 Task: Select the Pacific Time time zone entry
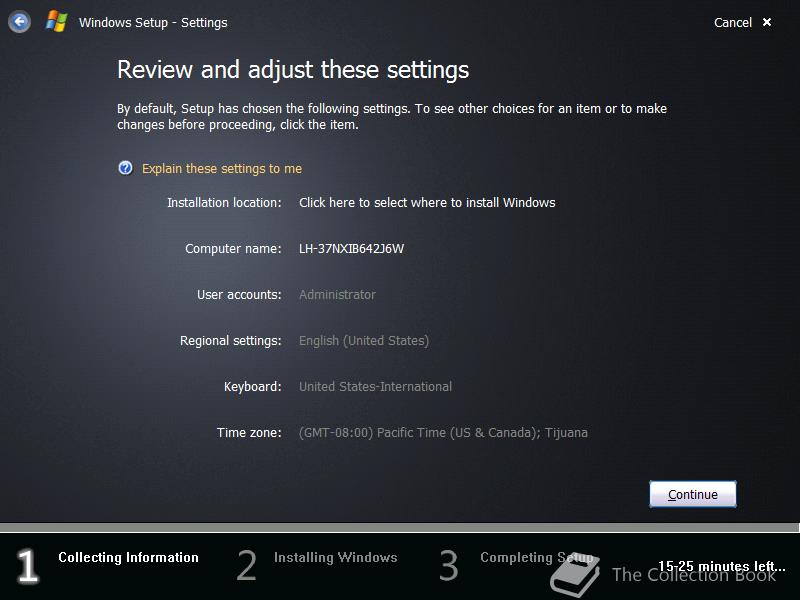pyautogui.click(x=443, y=433)
